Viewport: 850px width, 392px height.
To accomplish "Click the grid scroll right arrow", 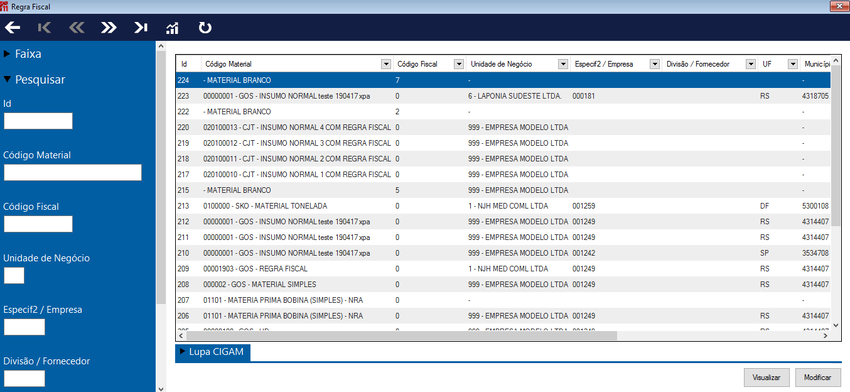I will (825, 336).
